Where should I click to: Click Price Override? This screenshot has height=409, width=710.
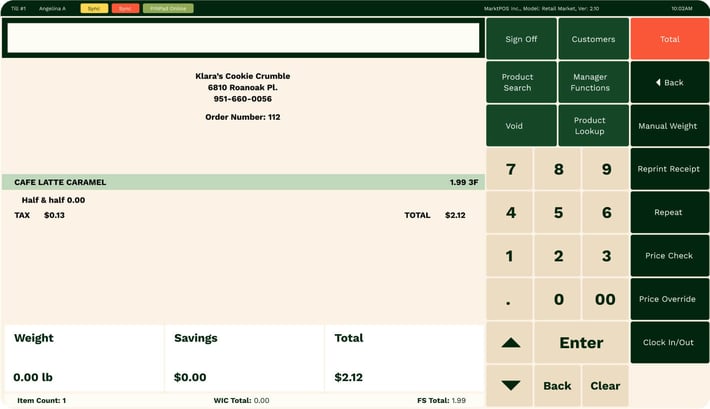point(669,299)
